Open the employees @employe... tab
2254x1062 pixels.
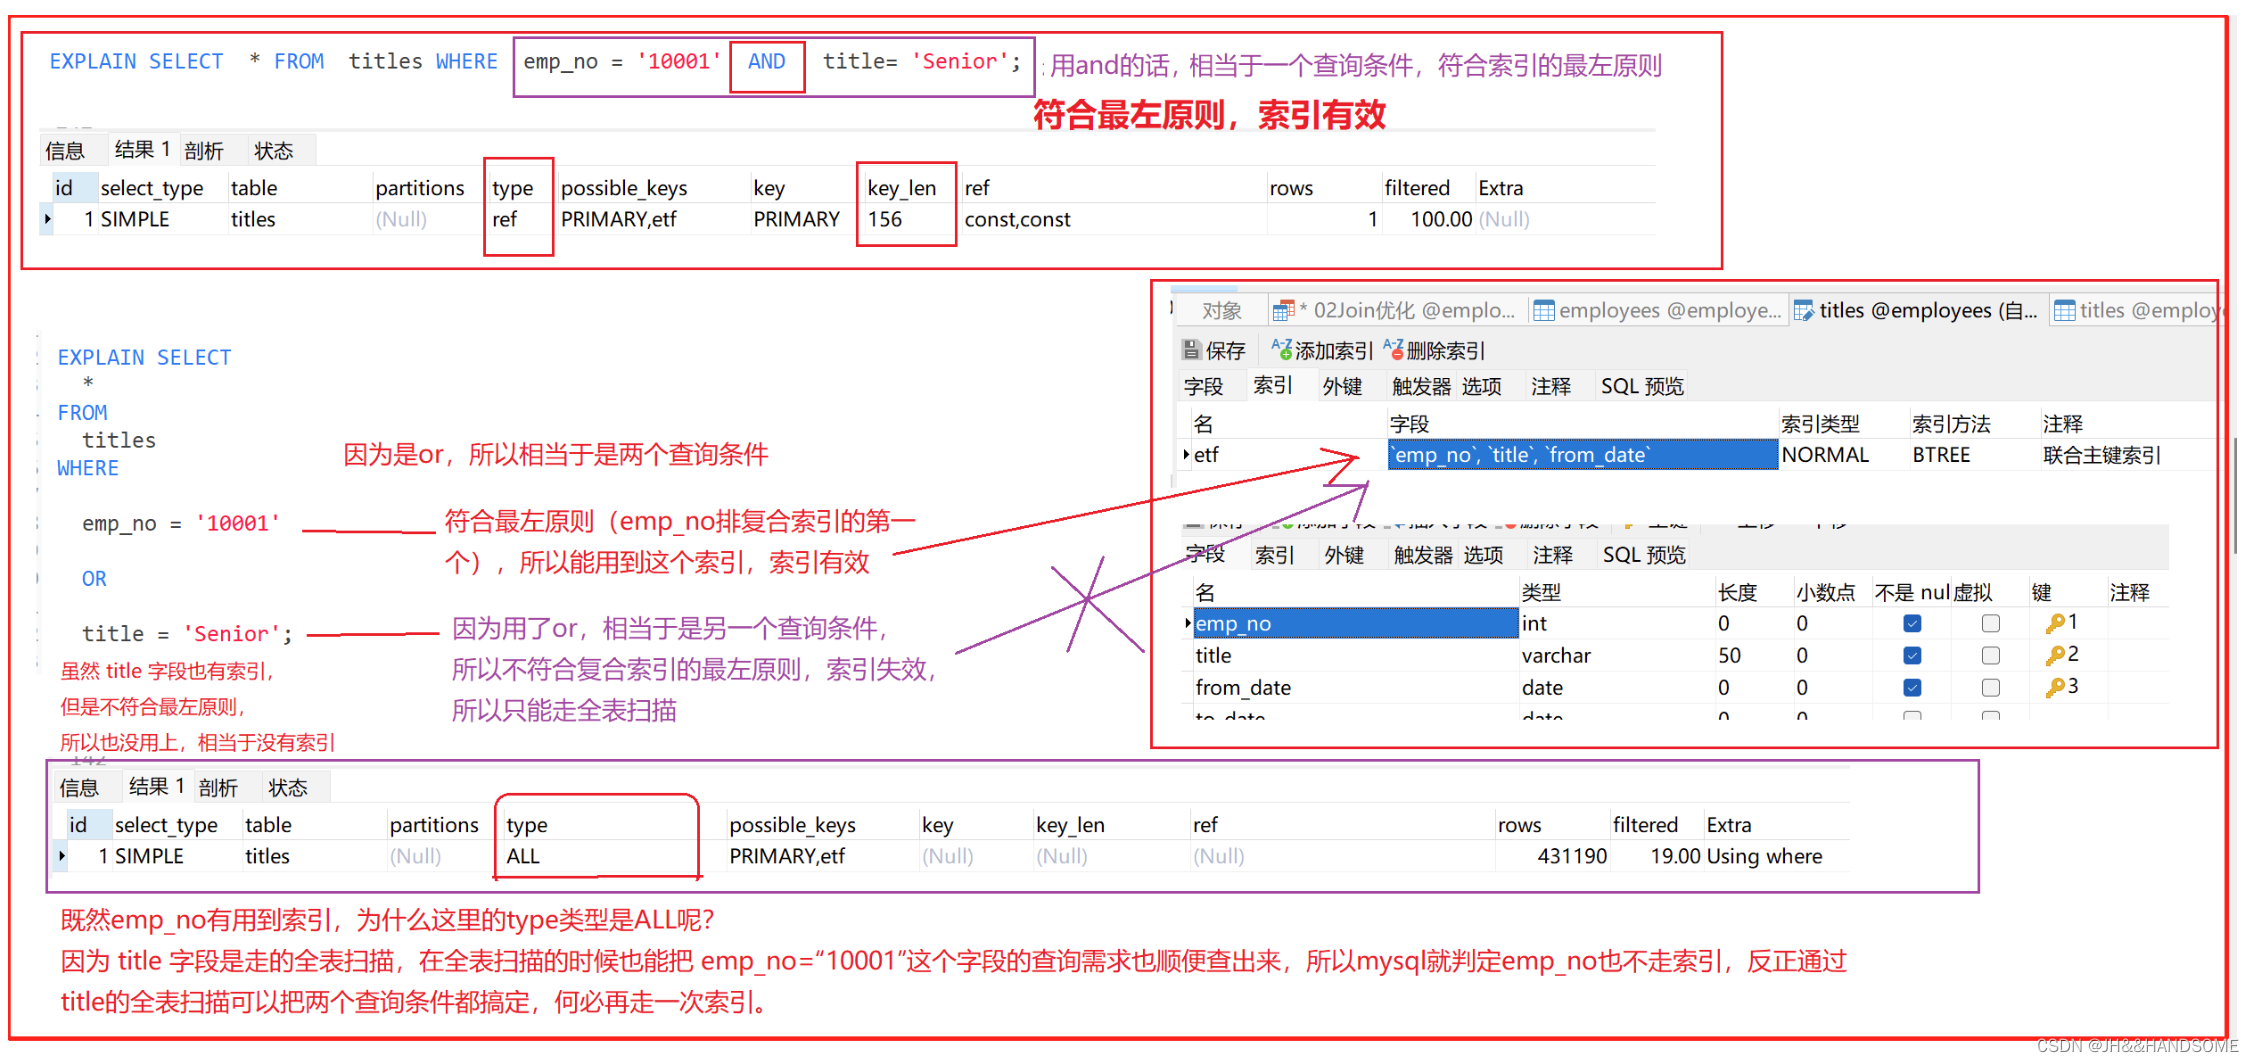coord(1658,311)
